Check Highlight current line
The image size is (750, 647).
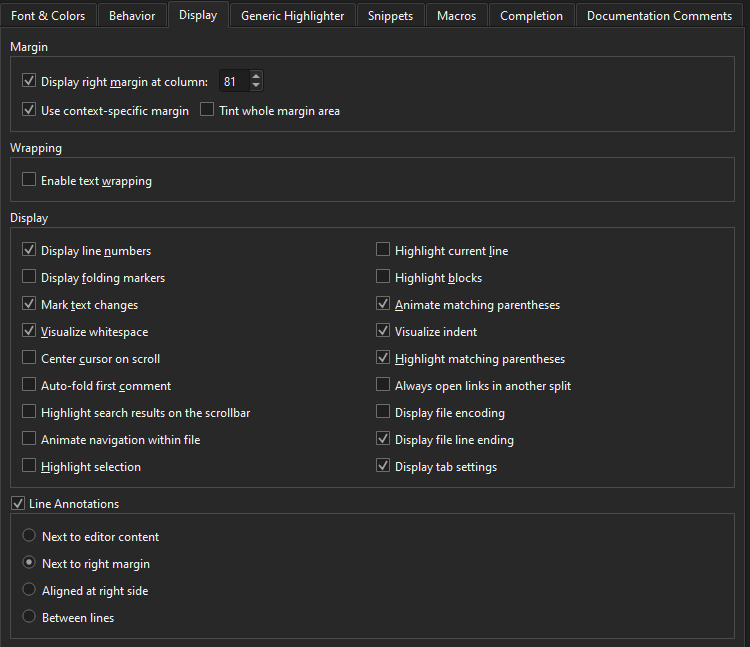click(x=383, y=251)
